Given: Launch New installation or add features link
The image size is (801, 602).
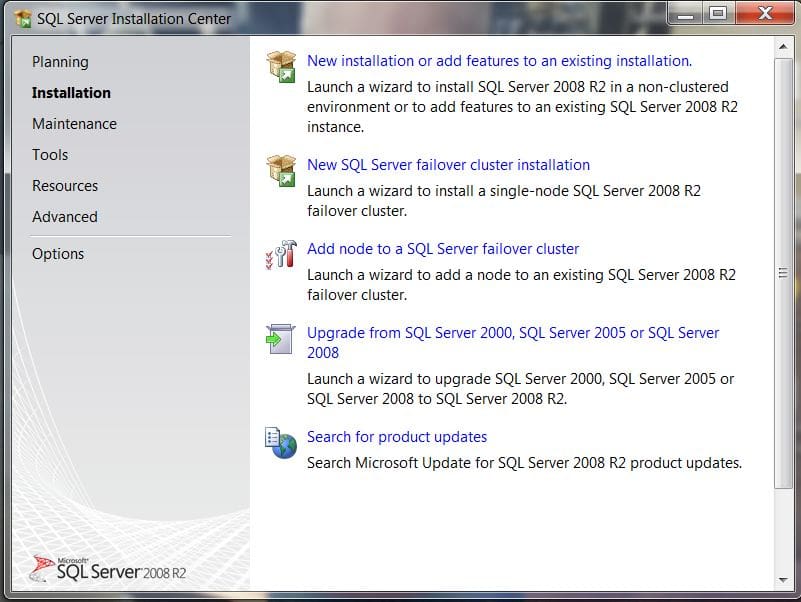Looking at the screenshot, I should coord(499,61).
